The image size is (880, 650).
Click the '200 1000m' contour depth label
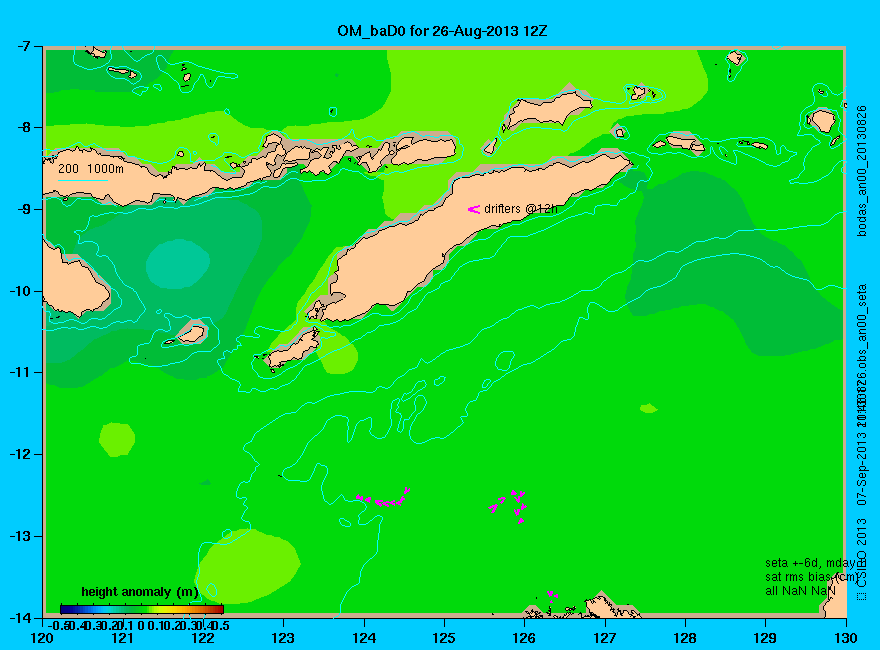tap(91, 168)
